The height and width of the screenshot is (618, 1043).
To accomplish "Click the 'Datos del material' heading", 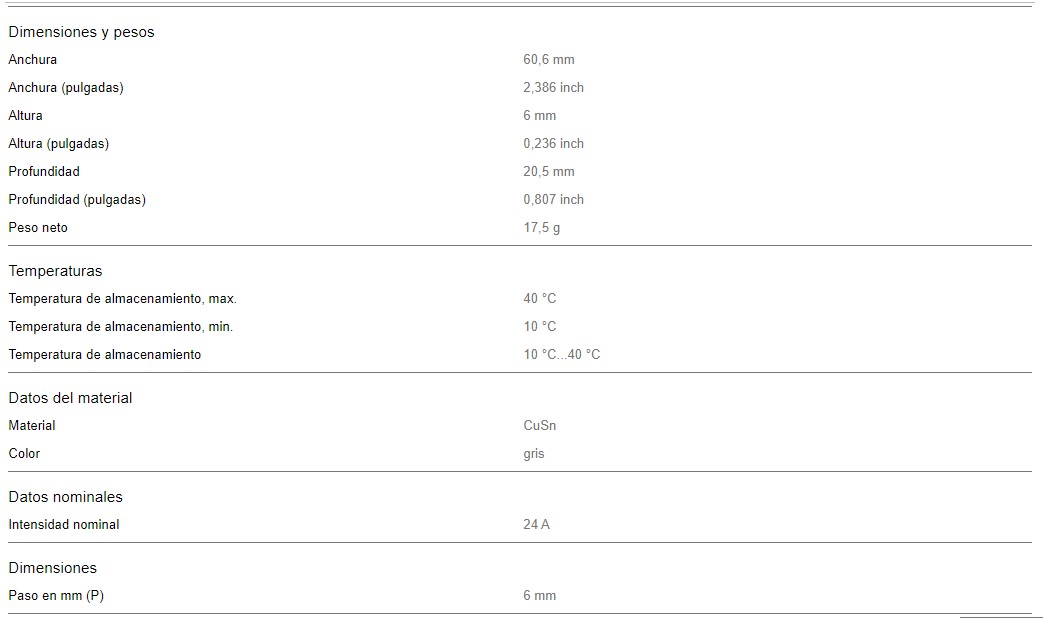I will click(70, 398).
